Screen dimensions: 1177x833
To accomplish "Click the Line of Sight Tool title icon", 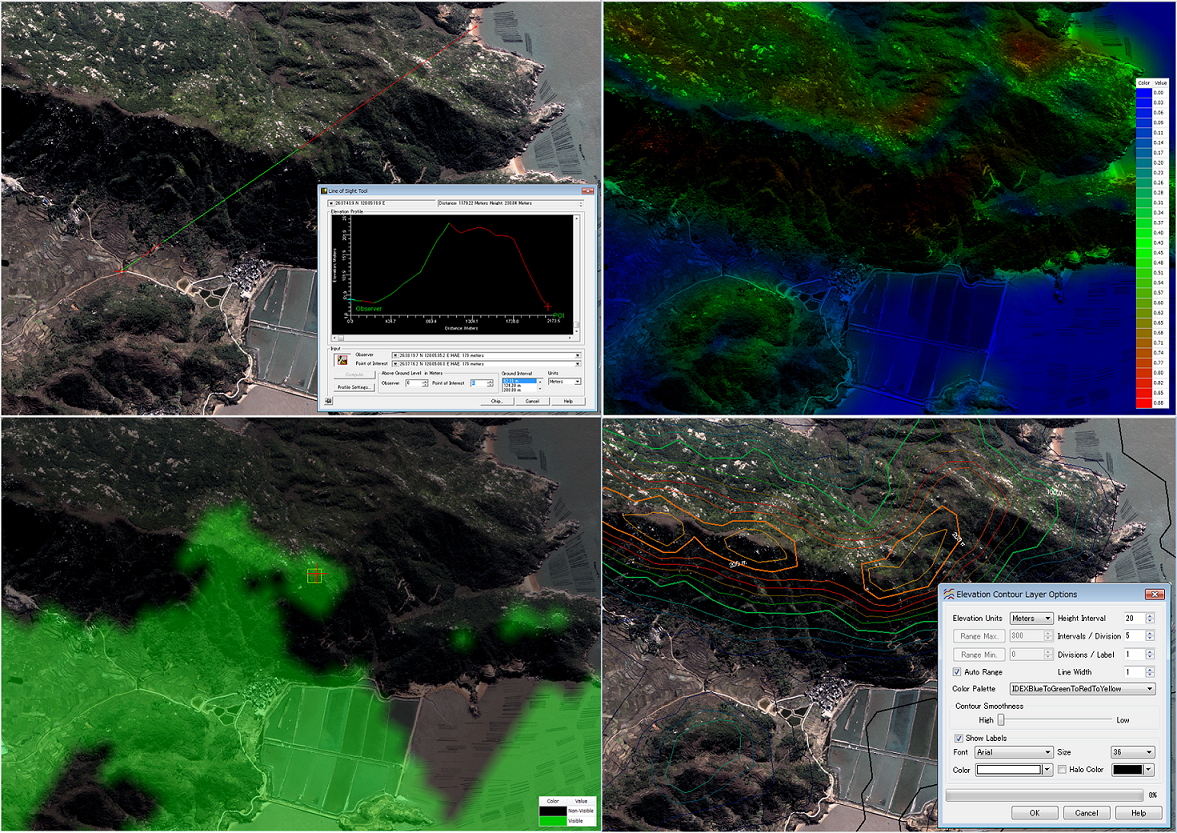I will click(x=324, y=190).
